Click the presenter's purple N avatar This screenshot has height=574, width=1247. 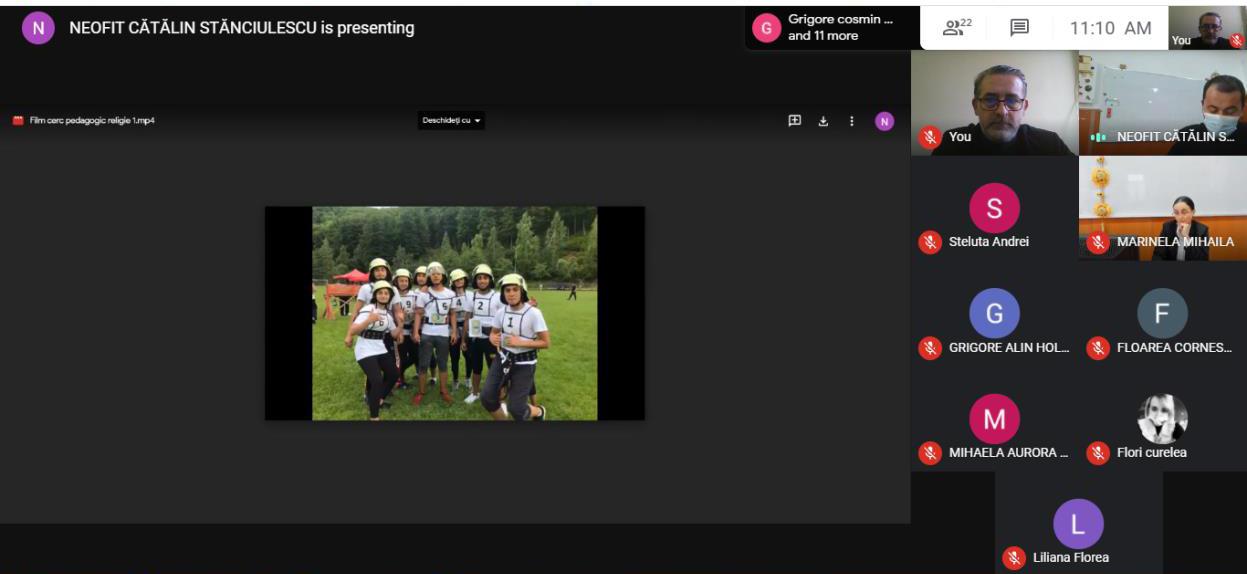tap(38, 28)
